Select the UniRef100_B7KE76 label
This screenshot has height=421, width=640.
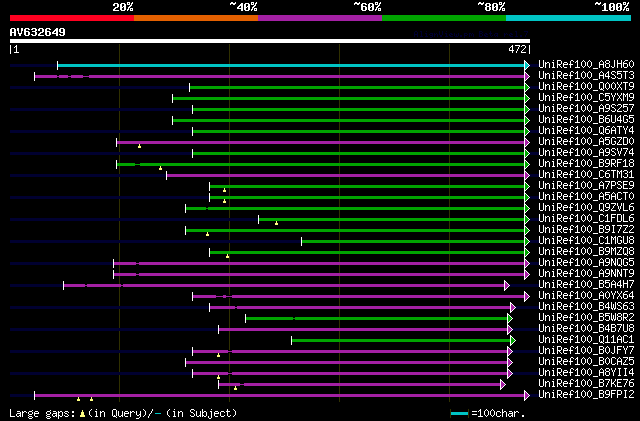click(586, 384)
